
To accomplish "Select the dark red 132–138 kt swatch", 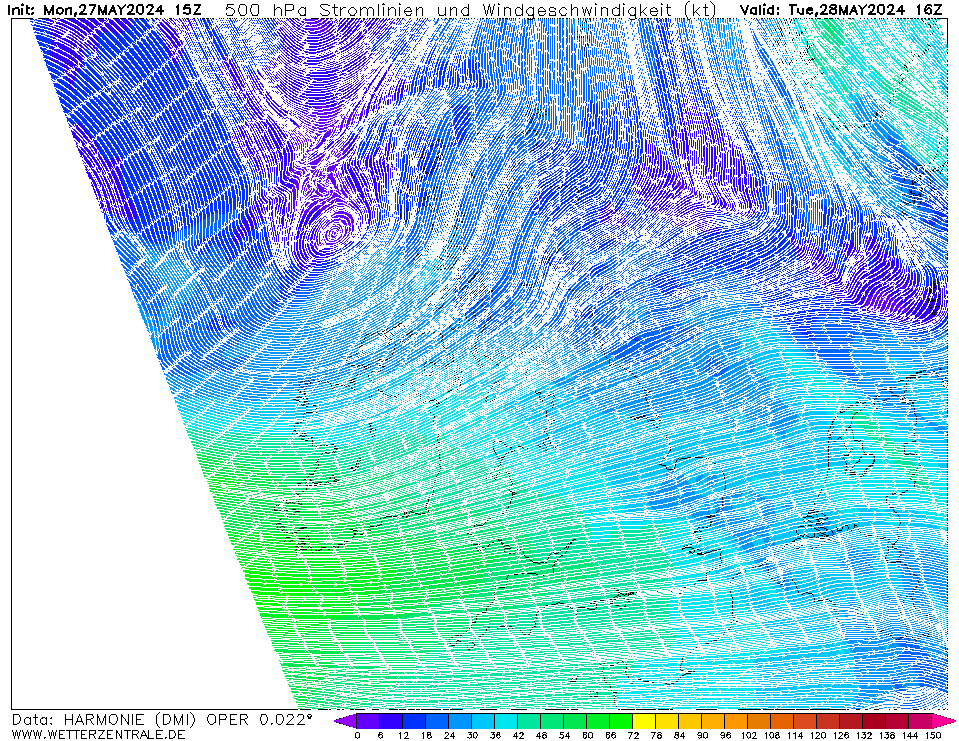I will (x=875, y=721).
